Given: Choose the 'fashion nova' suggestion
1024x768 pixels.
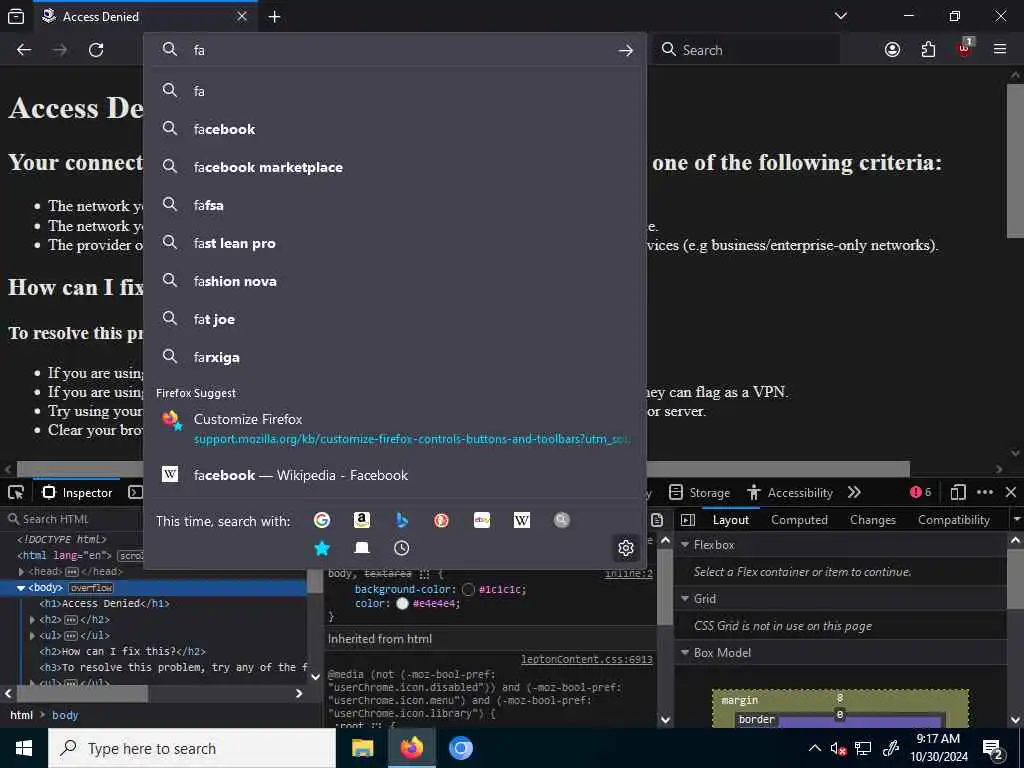Looking at the screenshot, I should point(395,281).
